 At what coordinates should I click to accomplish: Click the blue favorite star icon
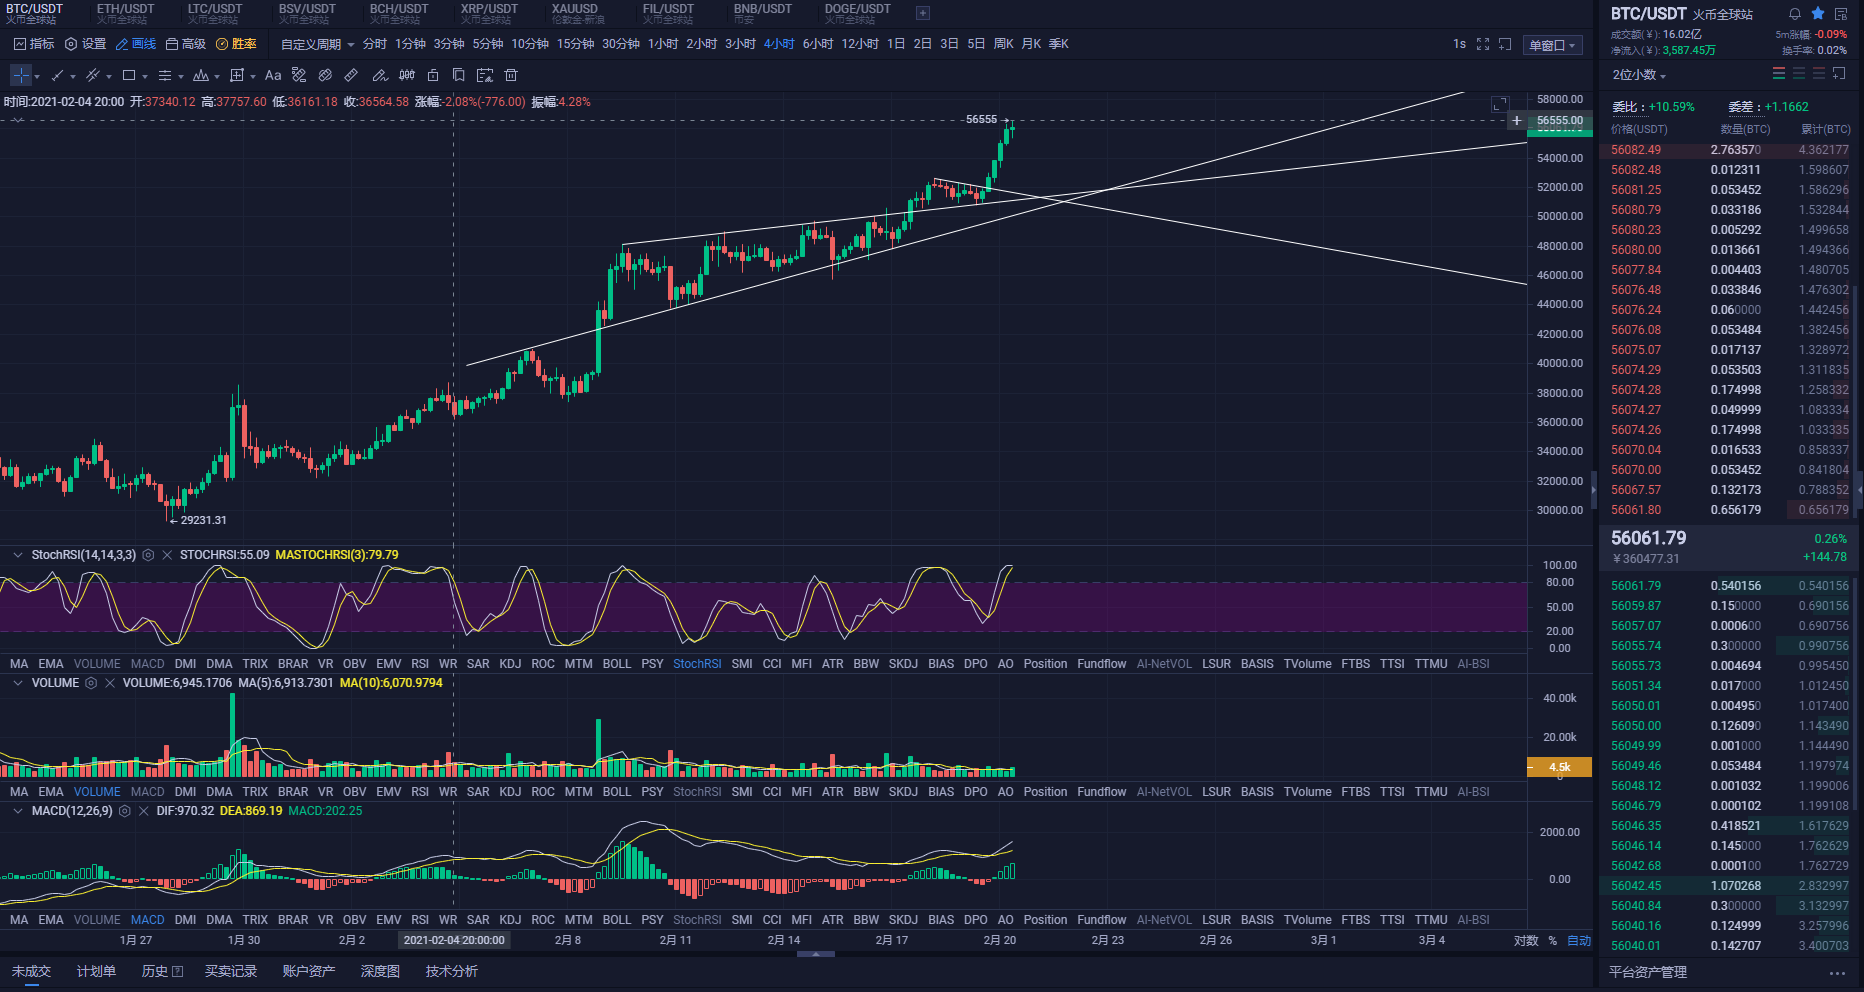tap(1818, 13)
